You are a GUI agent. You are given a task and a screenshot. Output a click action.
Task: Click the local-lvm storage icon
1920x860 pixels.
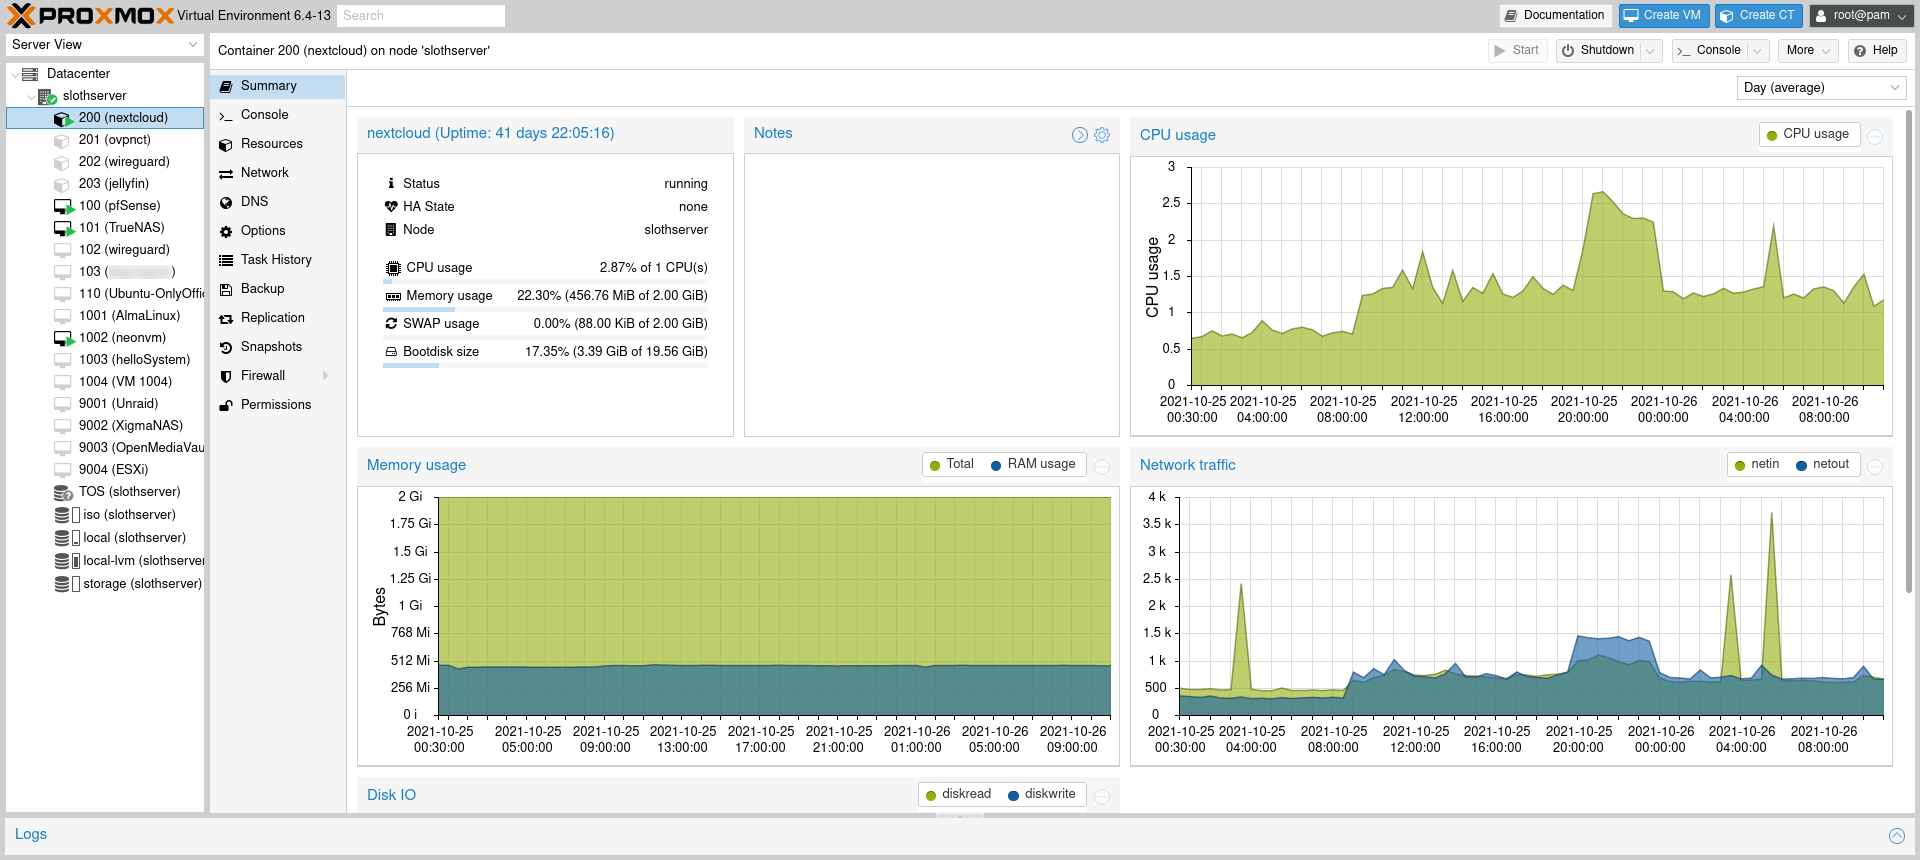[67, 561]
